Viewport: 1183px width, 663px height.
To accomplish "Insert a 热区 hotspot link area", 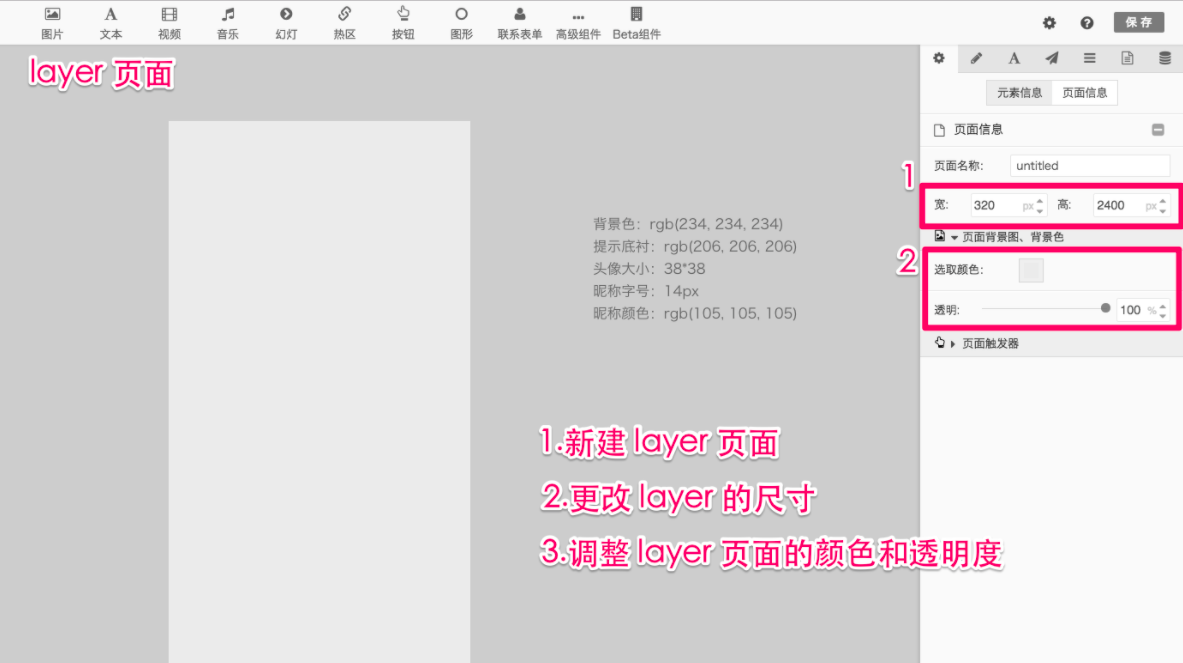I will click(344, 22).
